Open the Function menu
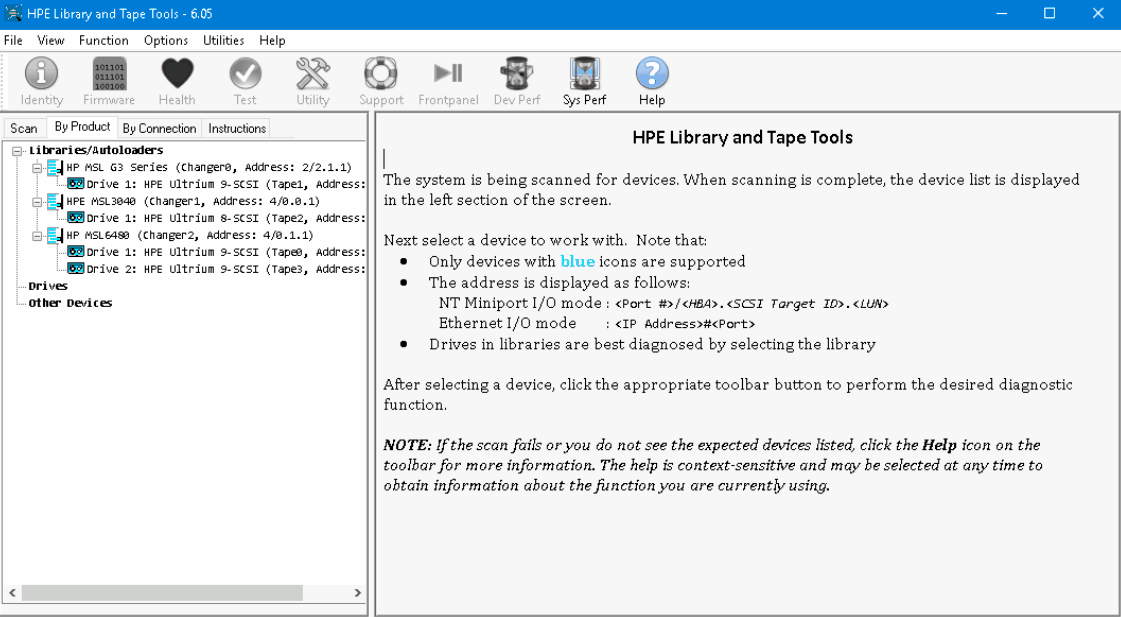Screen dimensions: 1121x617 (104, 40)
